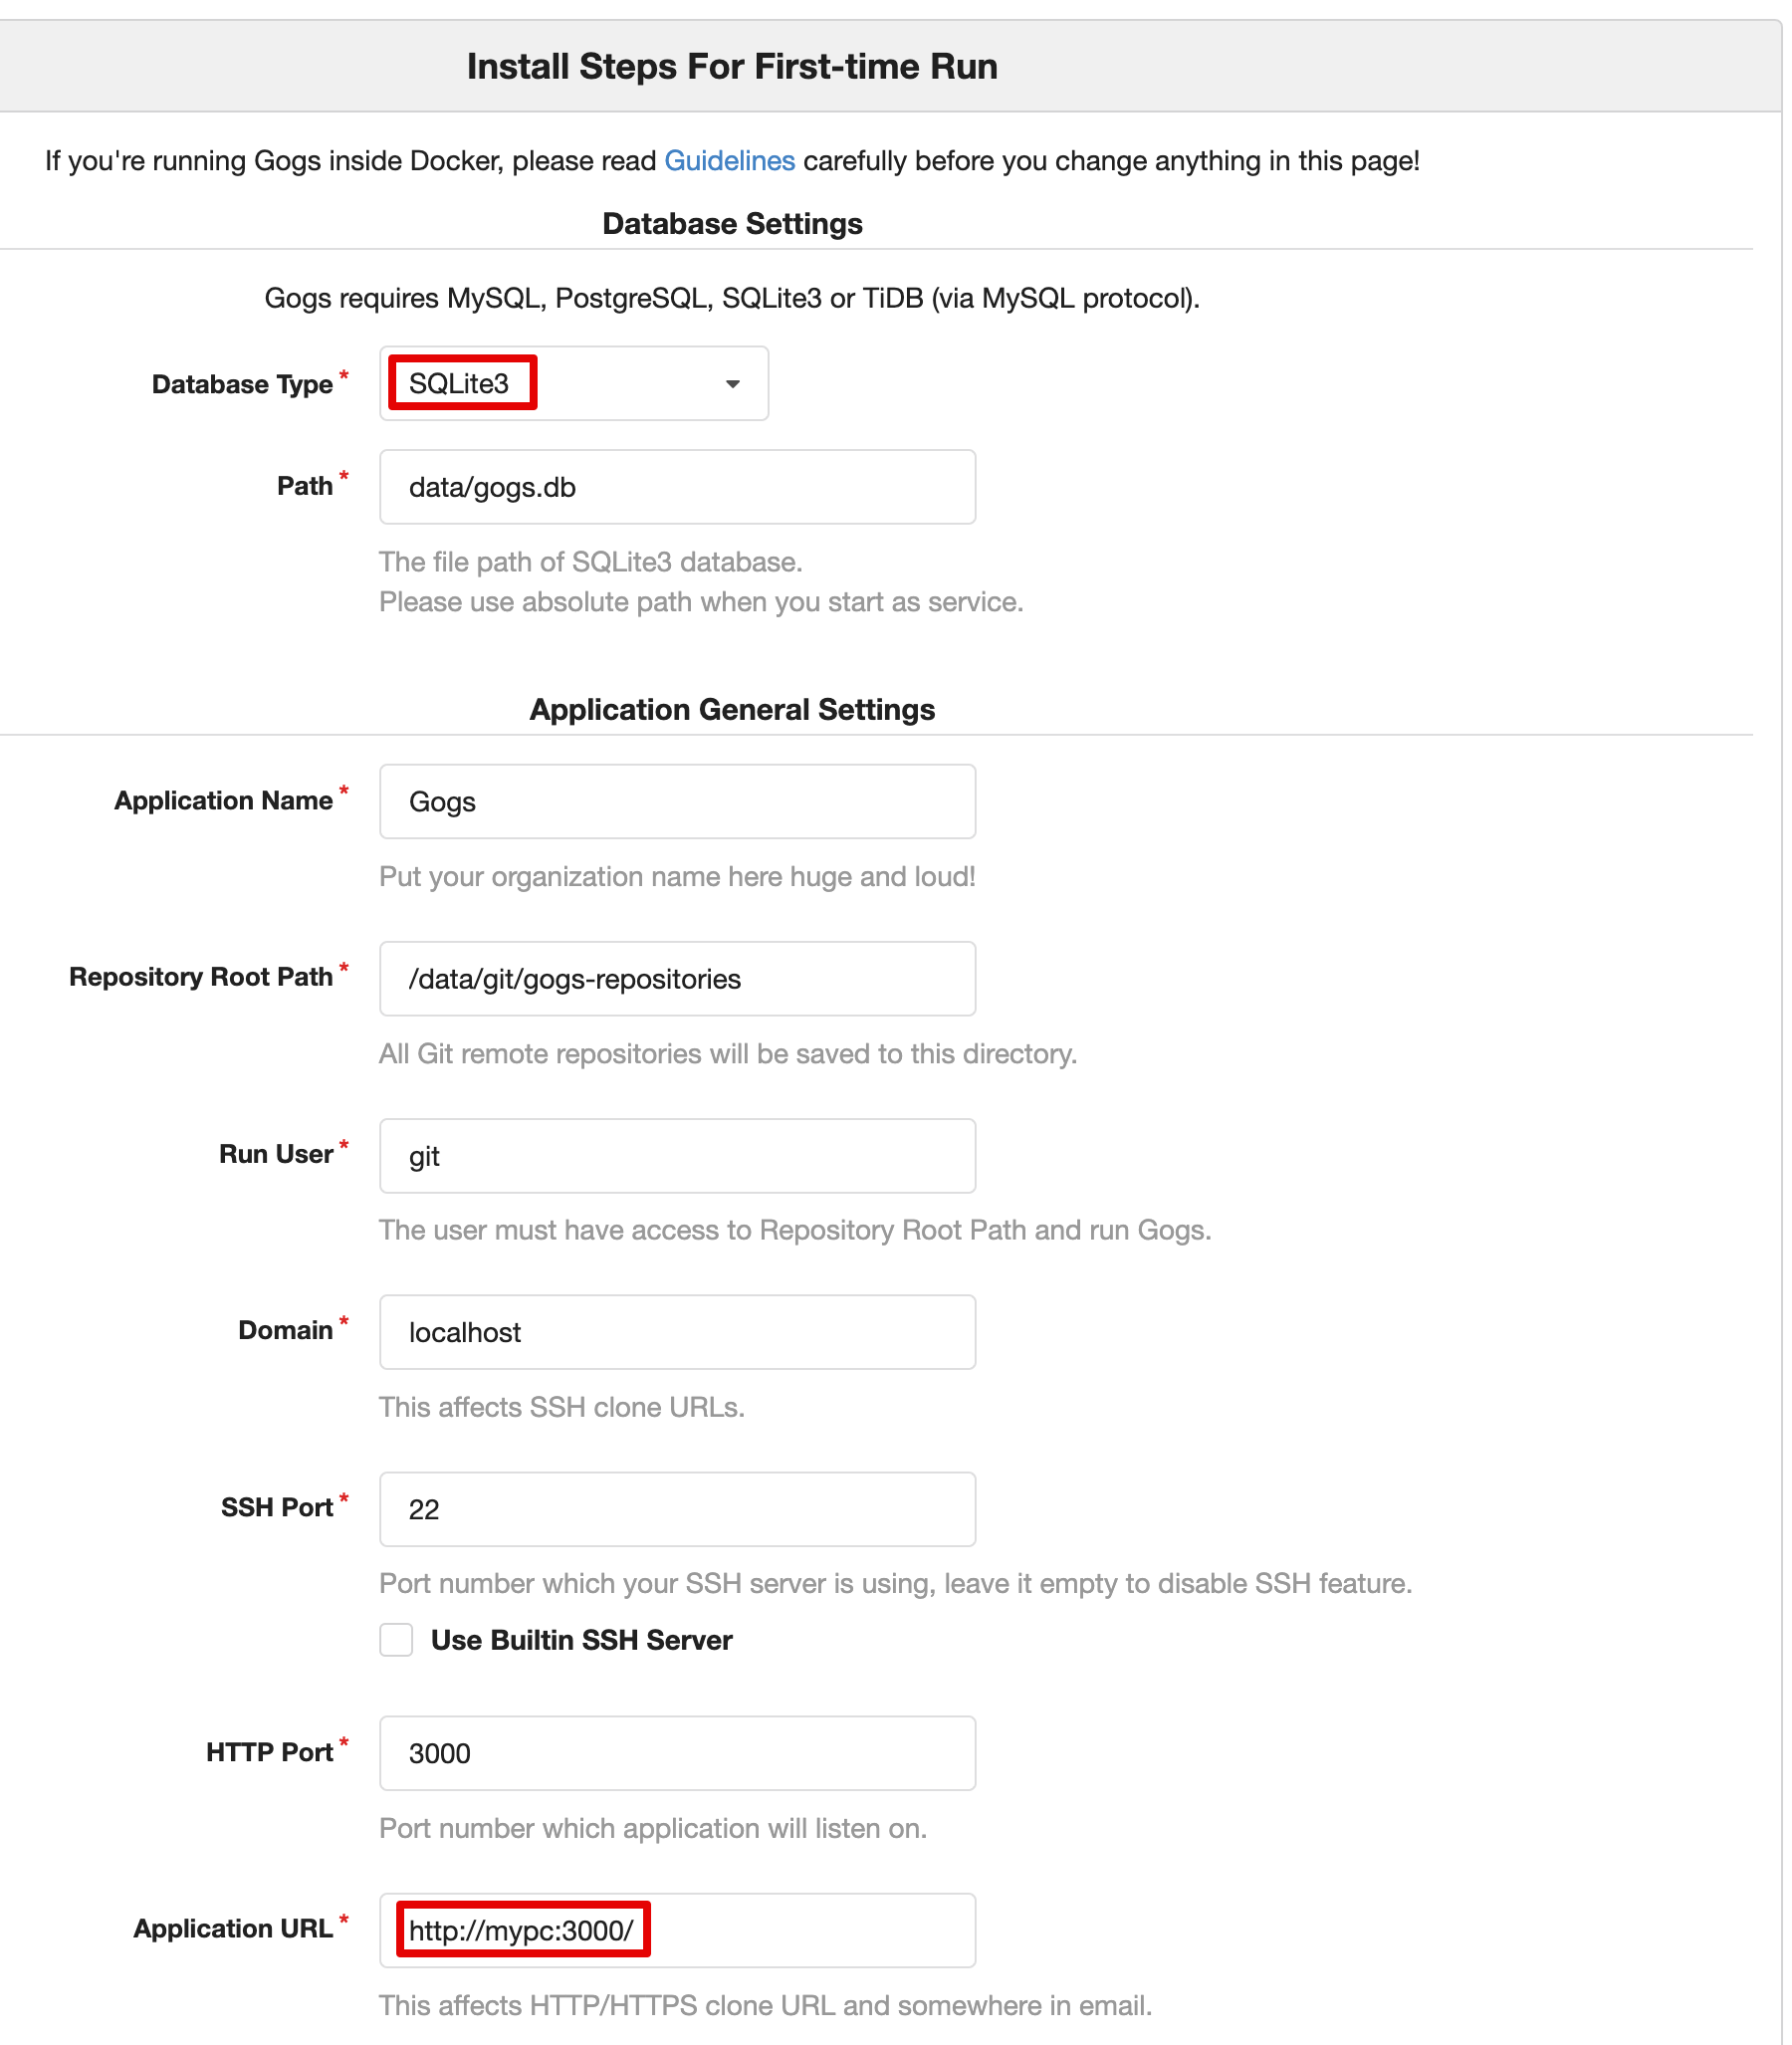The width and height of the screenshot is (1792, 2045).
Task: Click the caret arrow in Database Type selector
Action: 733,385
